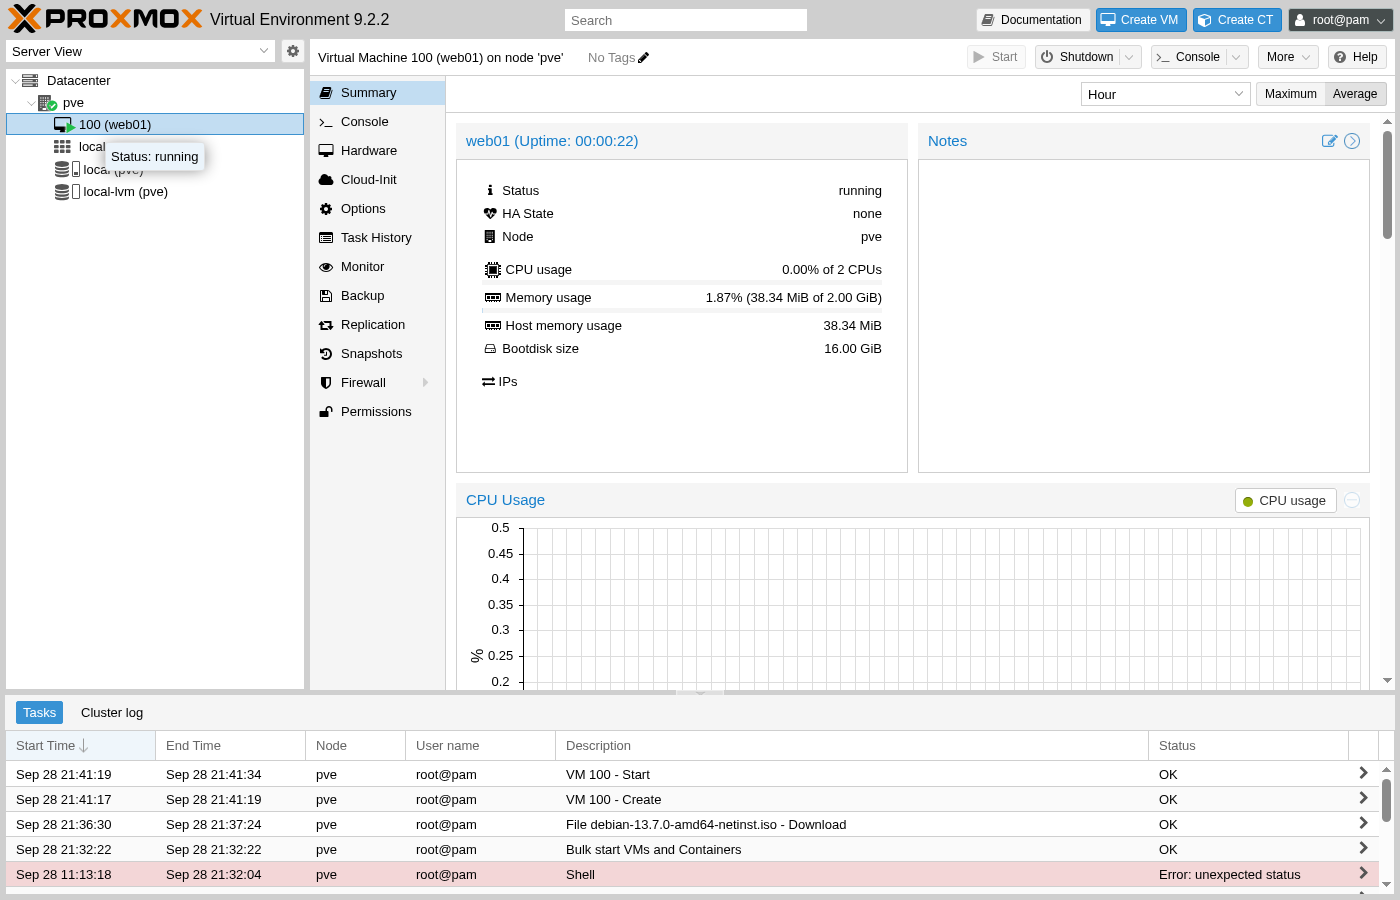The image size is (1400, 900).
Task: Open the Replication section
Action: (x=378, y=324)
